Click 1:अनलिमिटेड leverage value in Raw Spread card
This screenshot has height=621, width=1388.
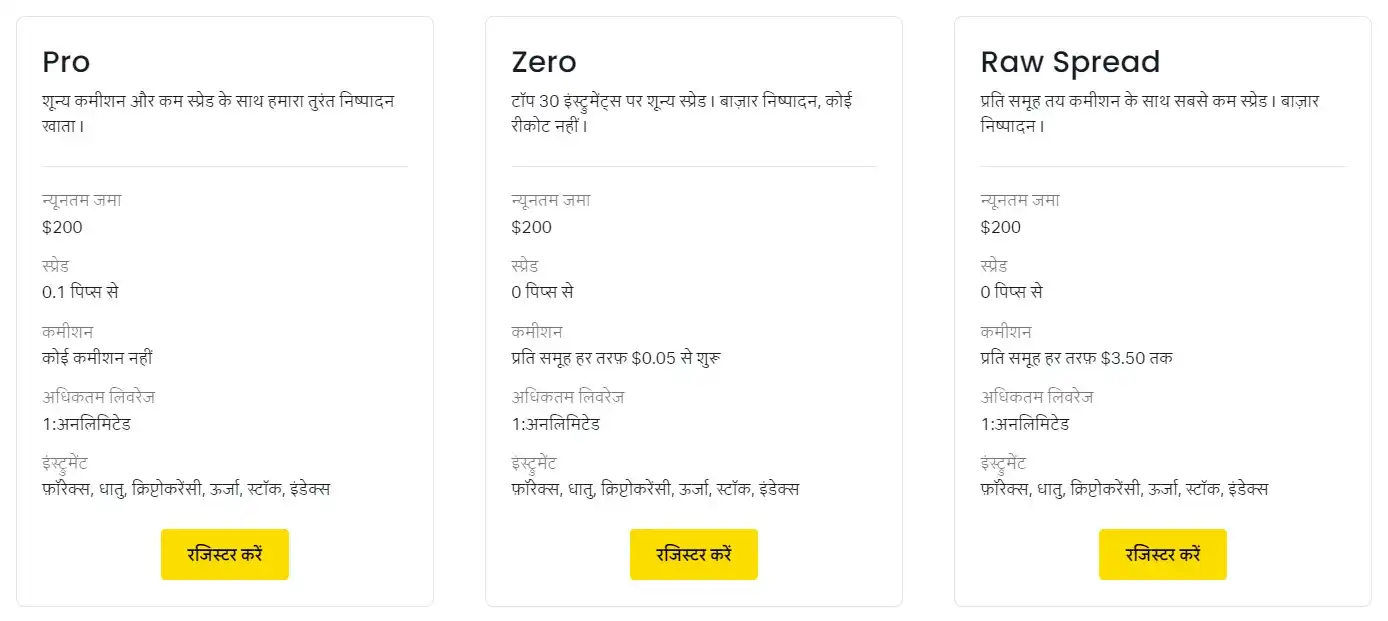pyautogui.click(x=1025, y=423)
